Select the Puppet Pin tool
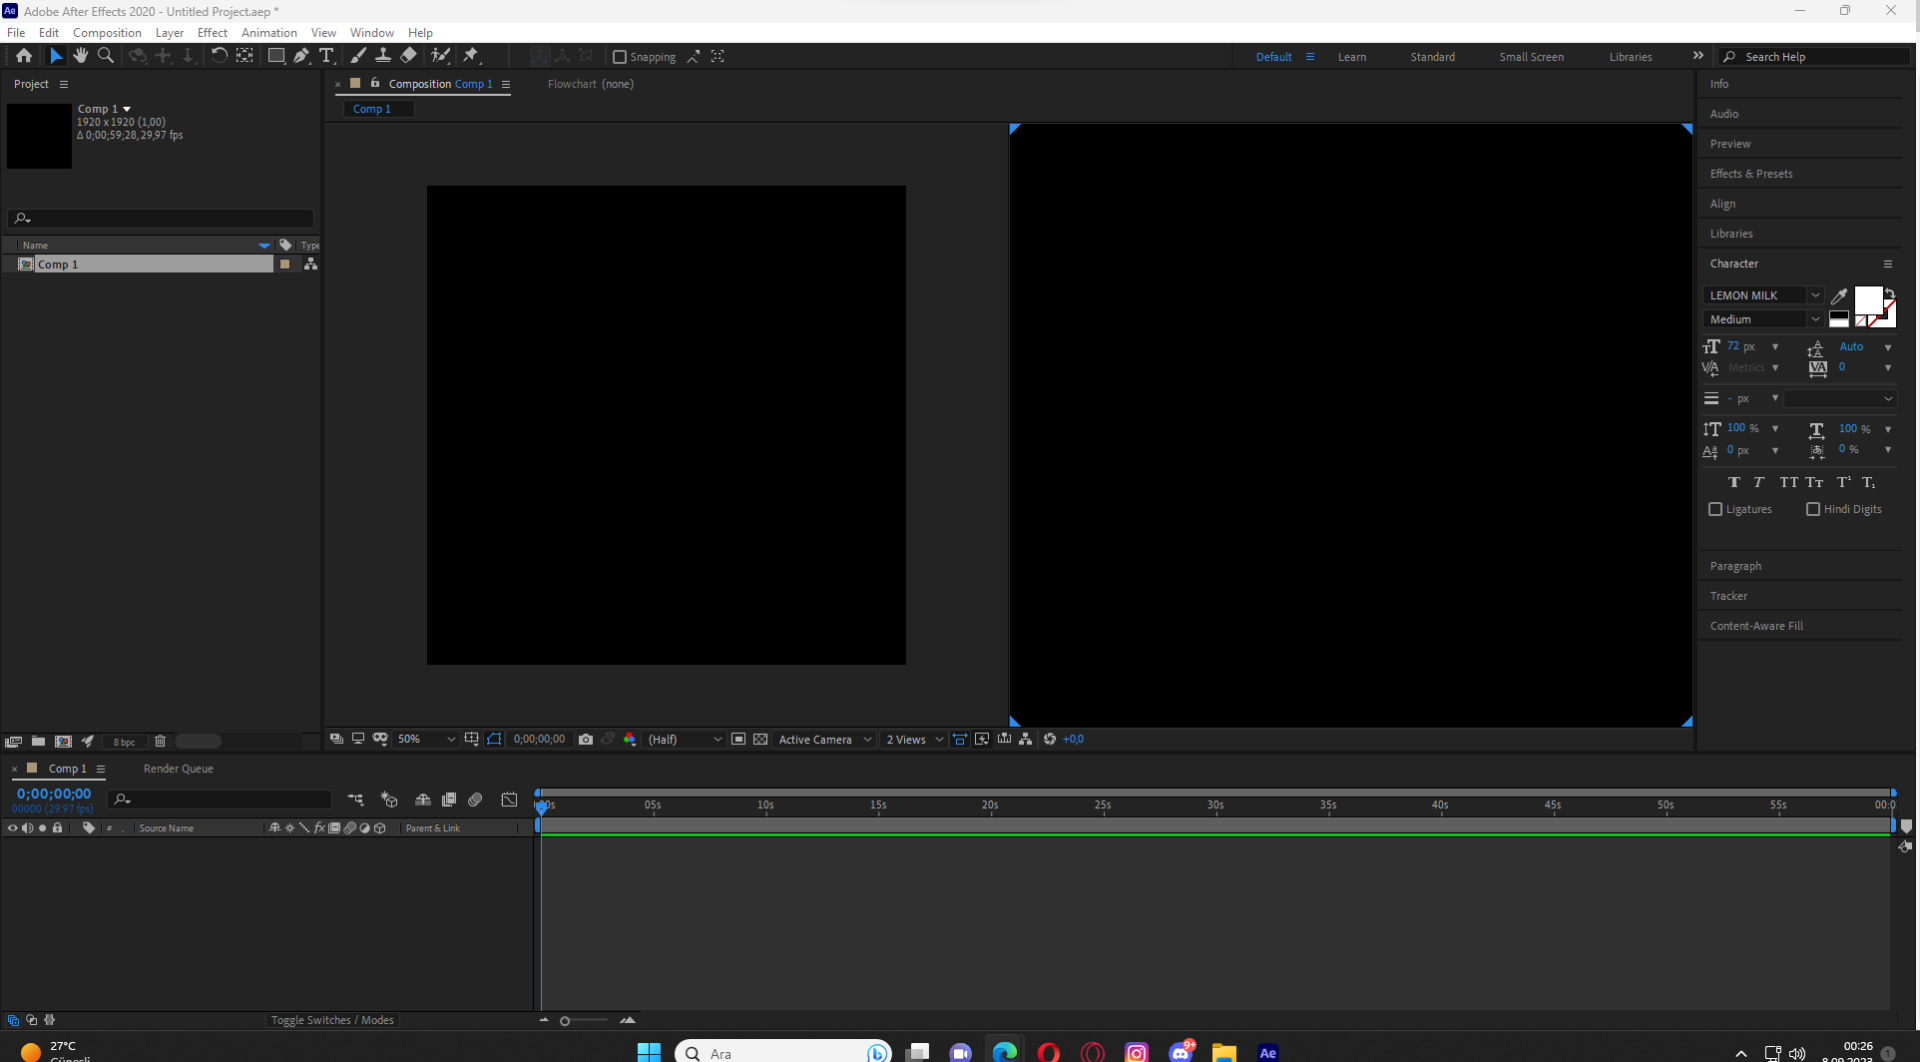The image size is (1920, 1062). [472, 56]
